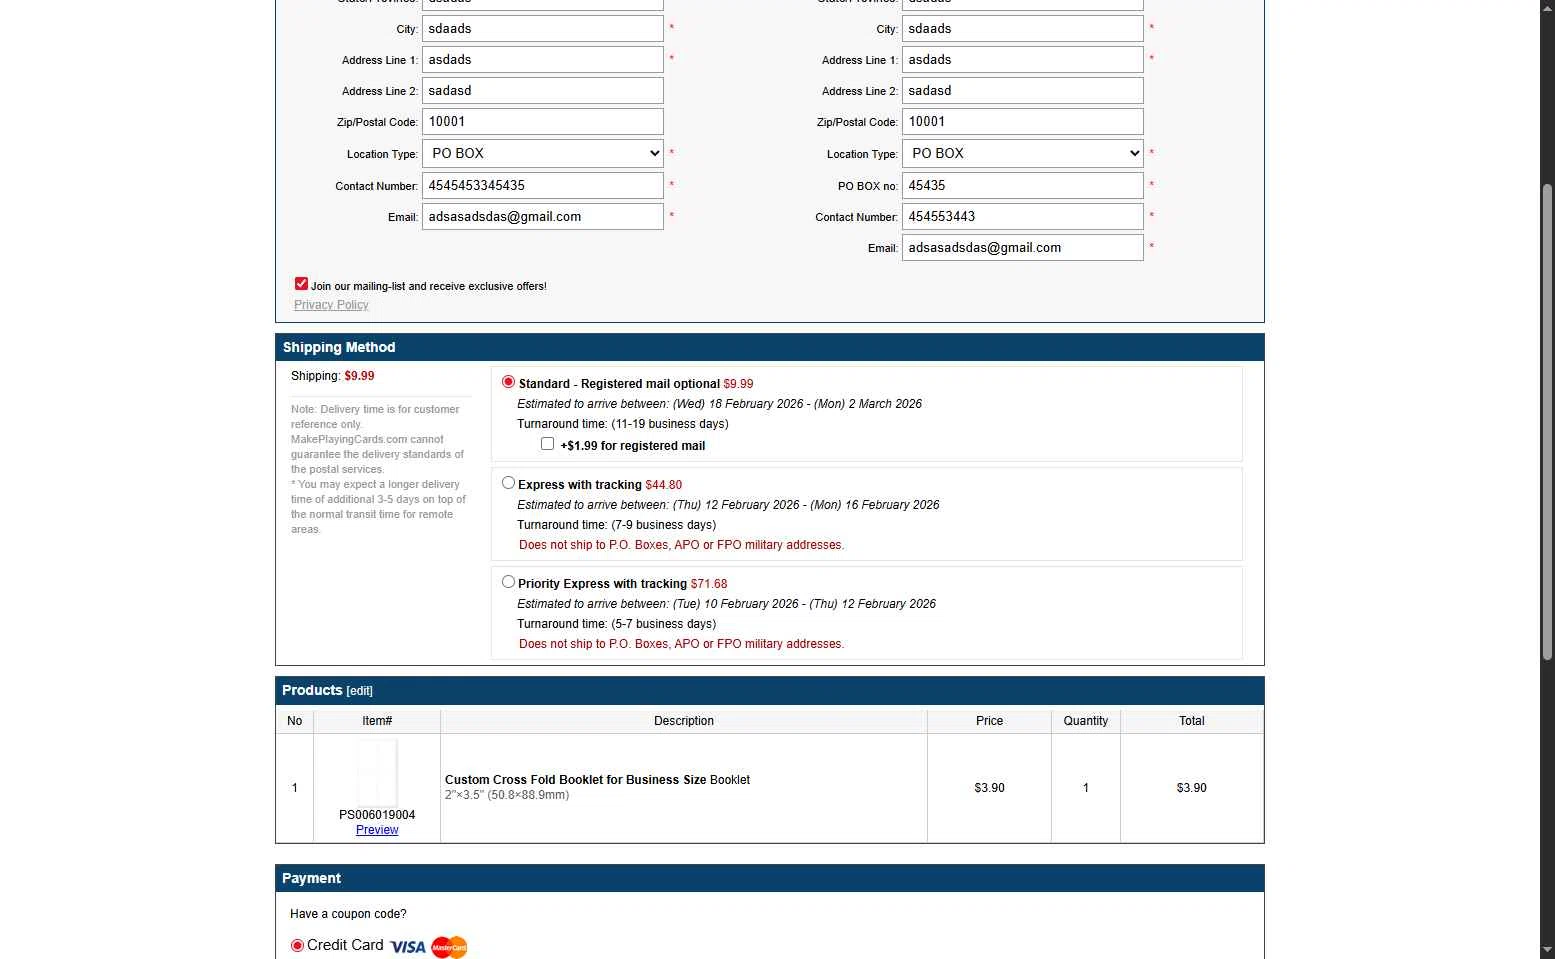Click the $3.90 Price cell
The image size is (1555, 959).
[989, 788]
